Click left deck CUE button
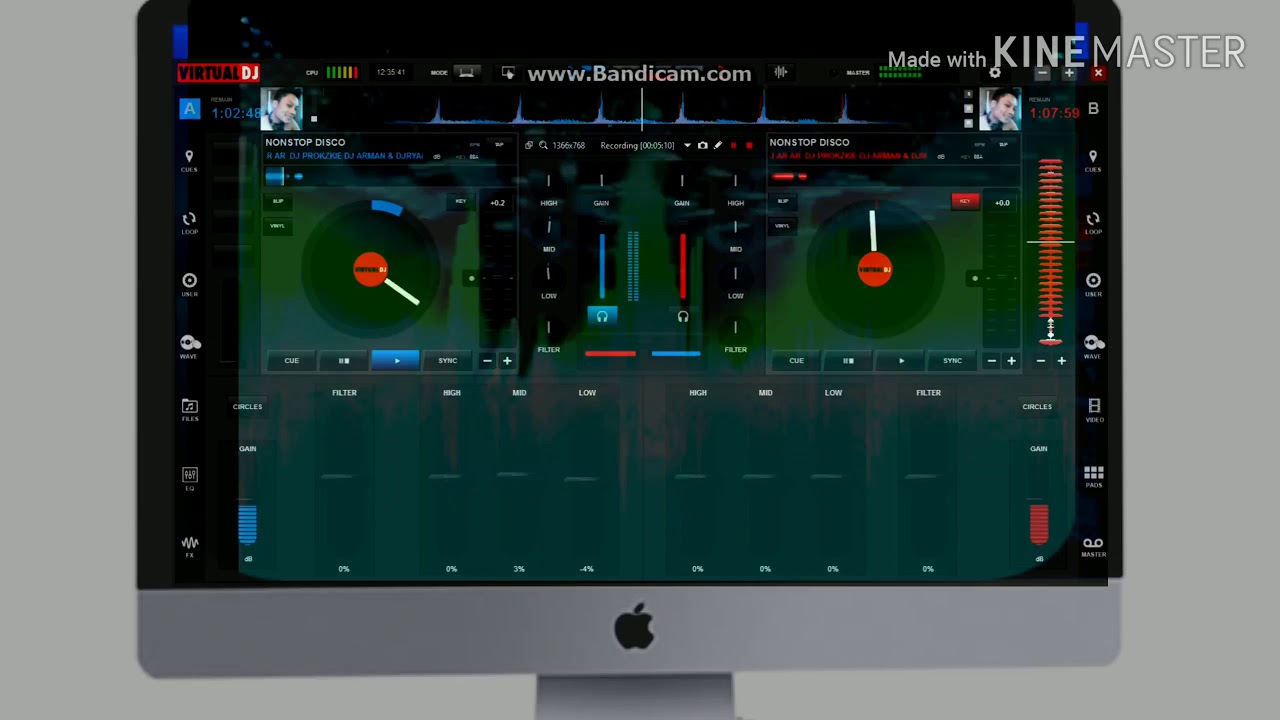 click(x=292, y=361)
